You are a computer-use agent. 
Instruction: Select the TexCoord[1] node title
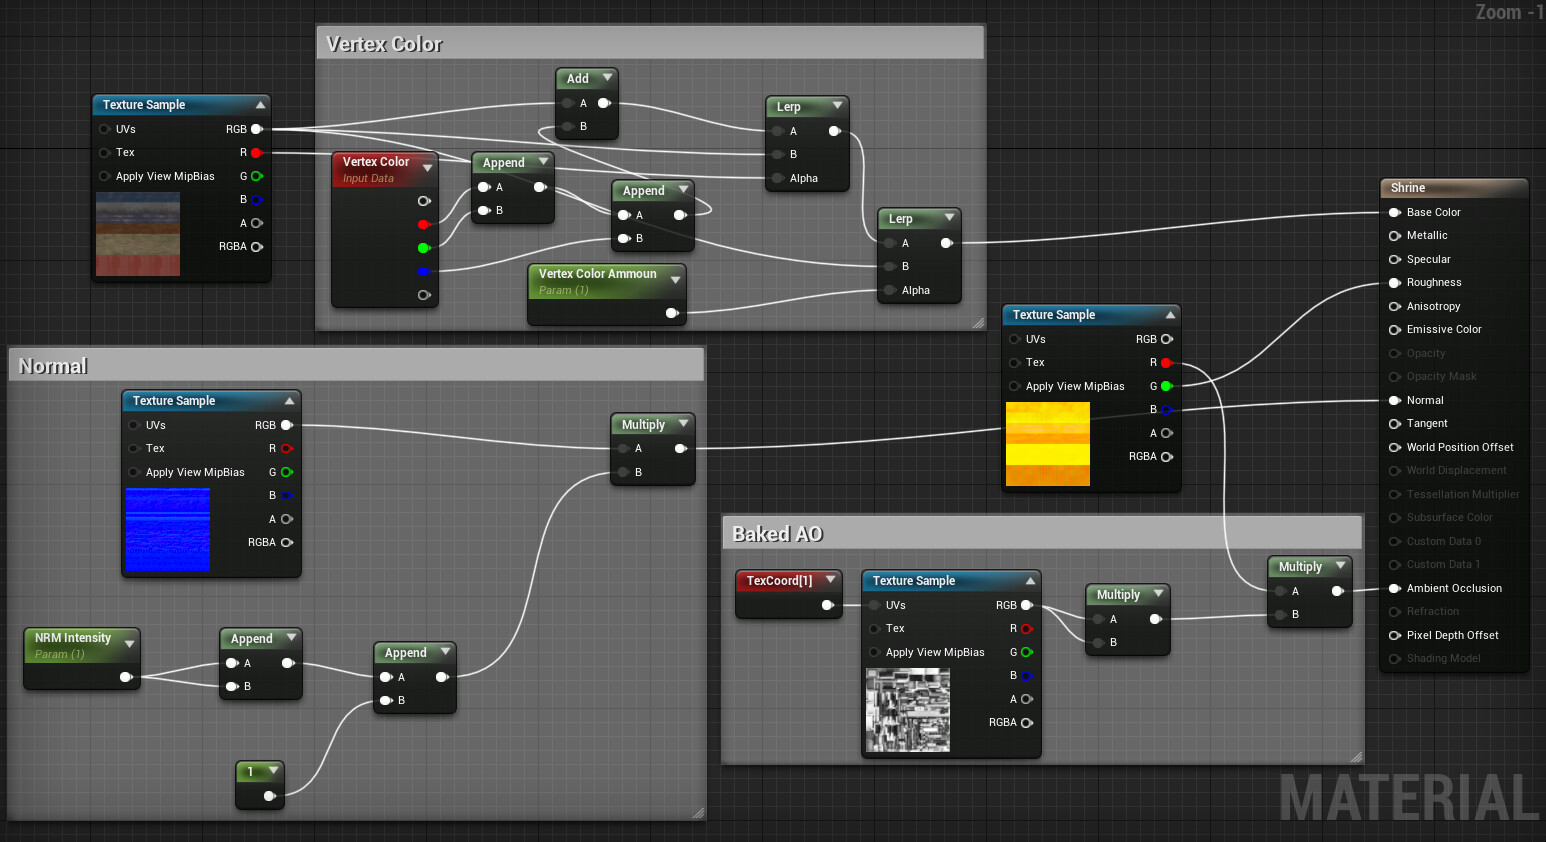tap(779, 580)
